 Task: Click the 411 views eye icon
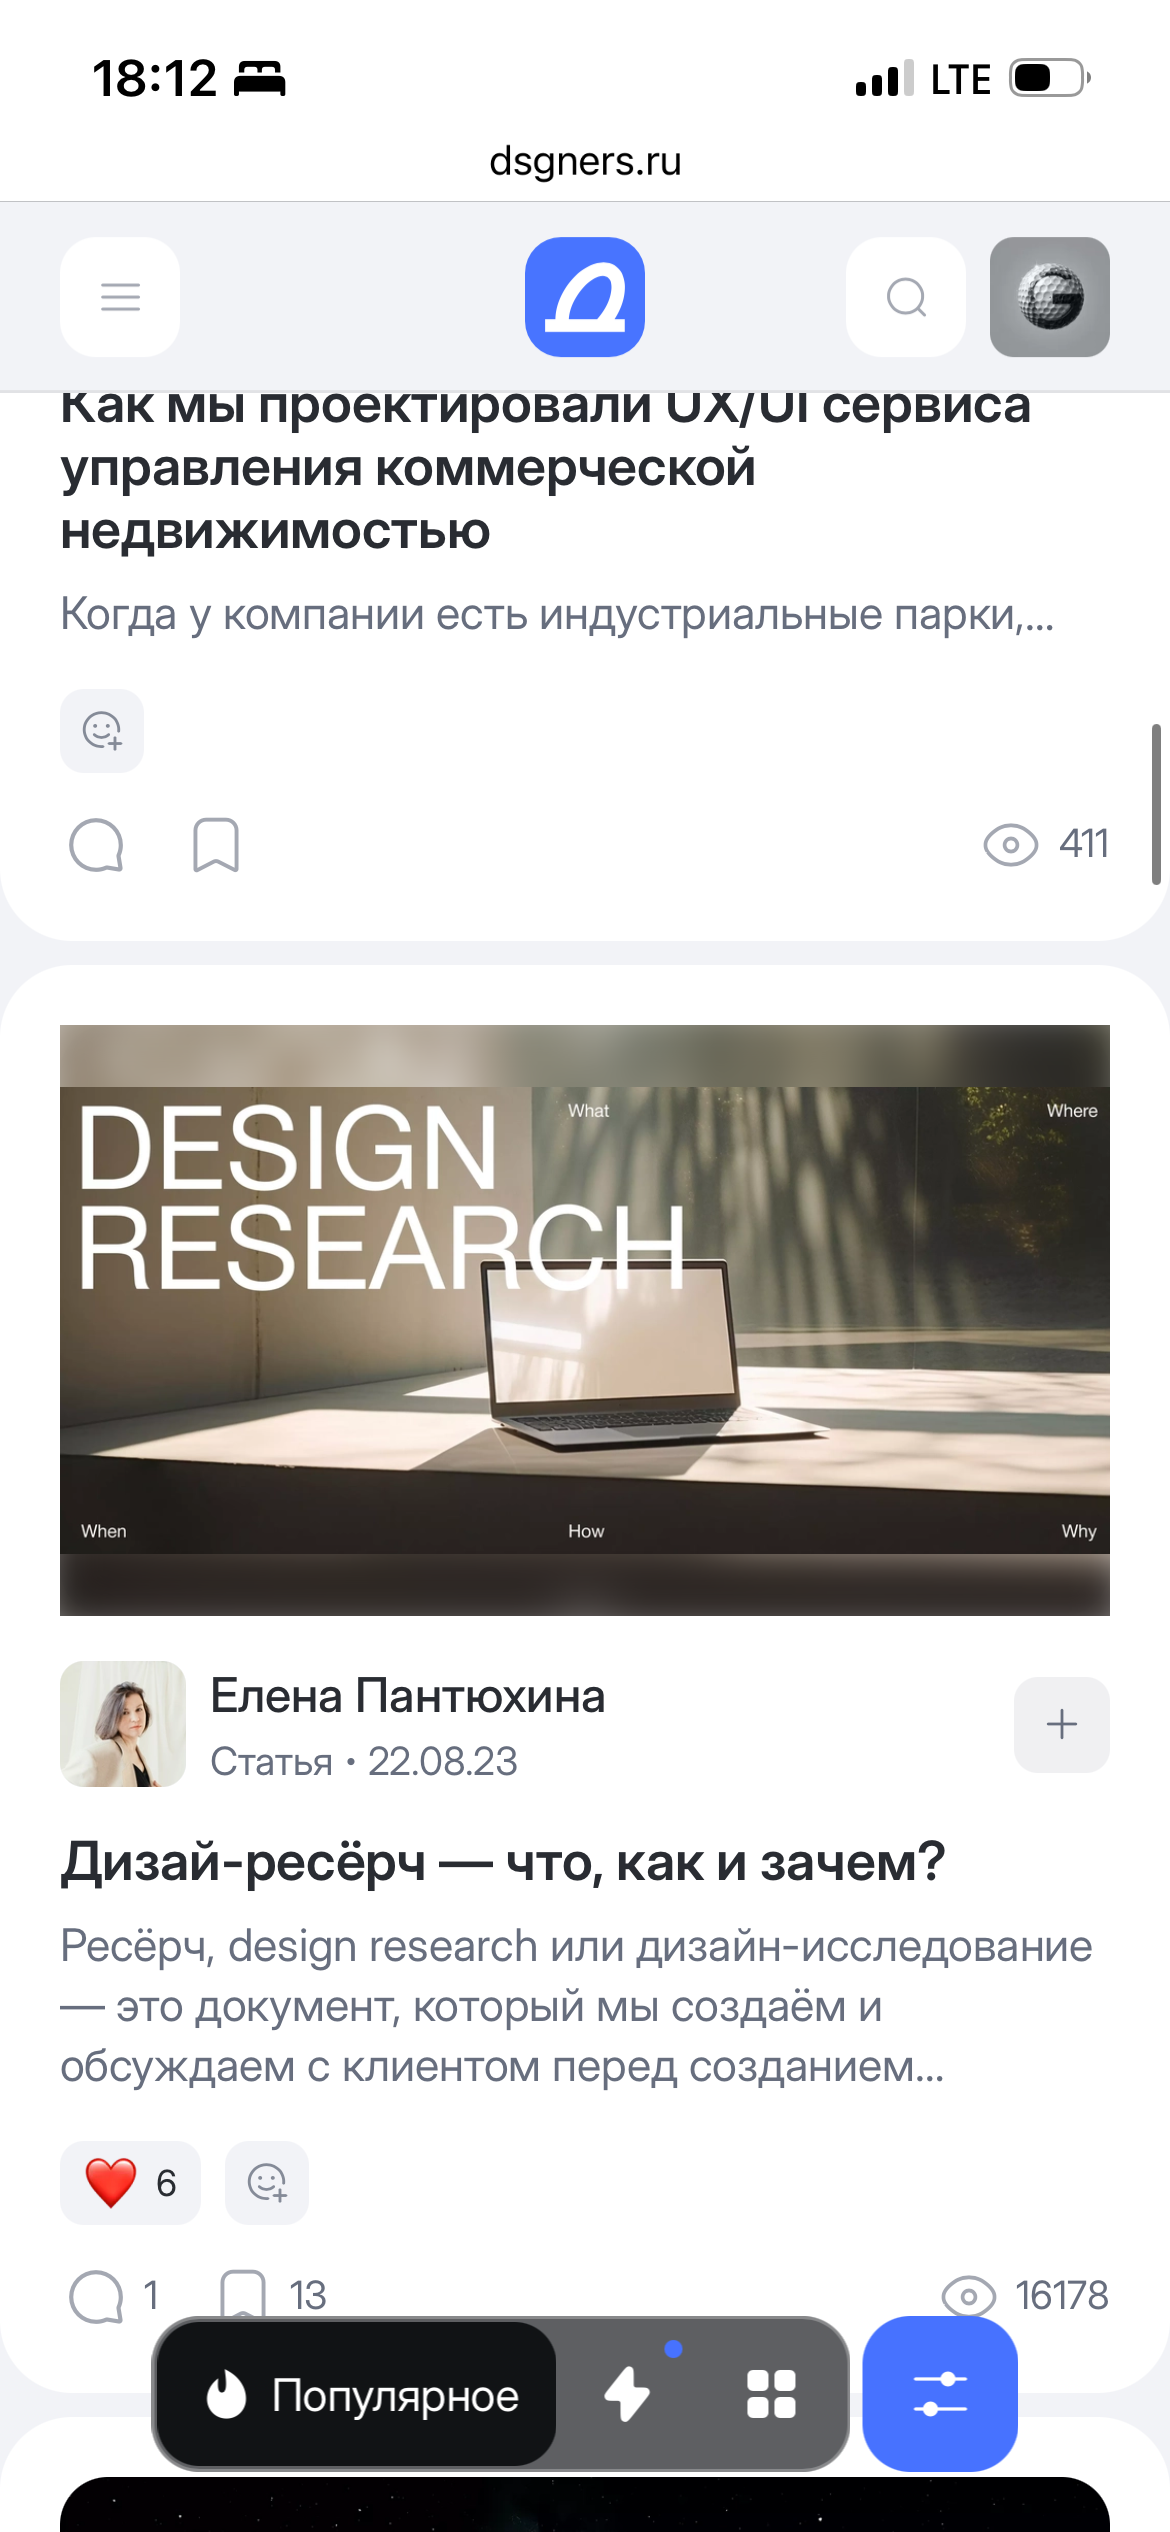(x=1010, y=845)
